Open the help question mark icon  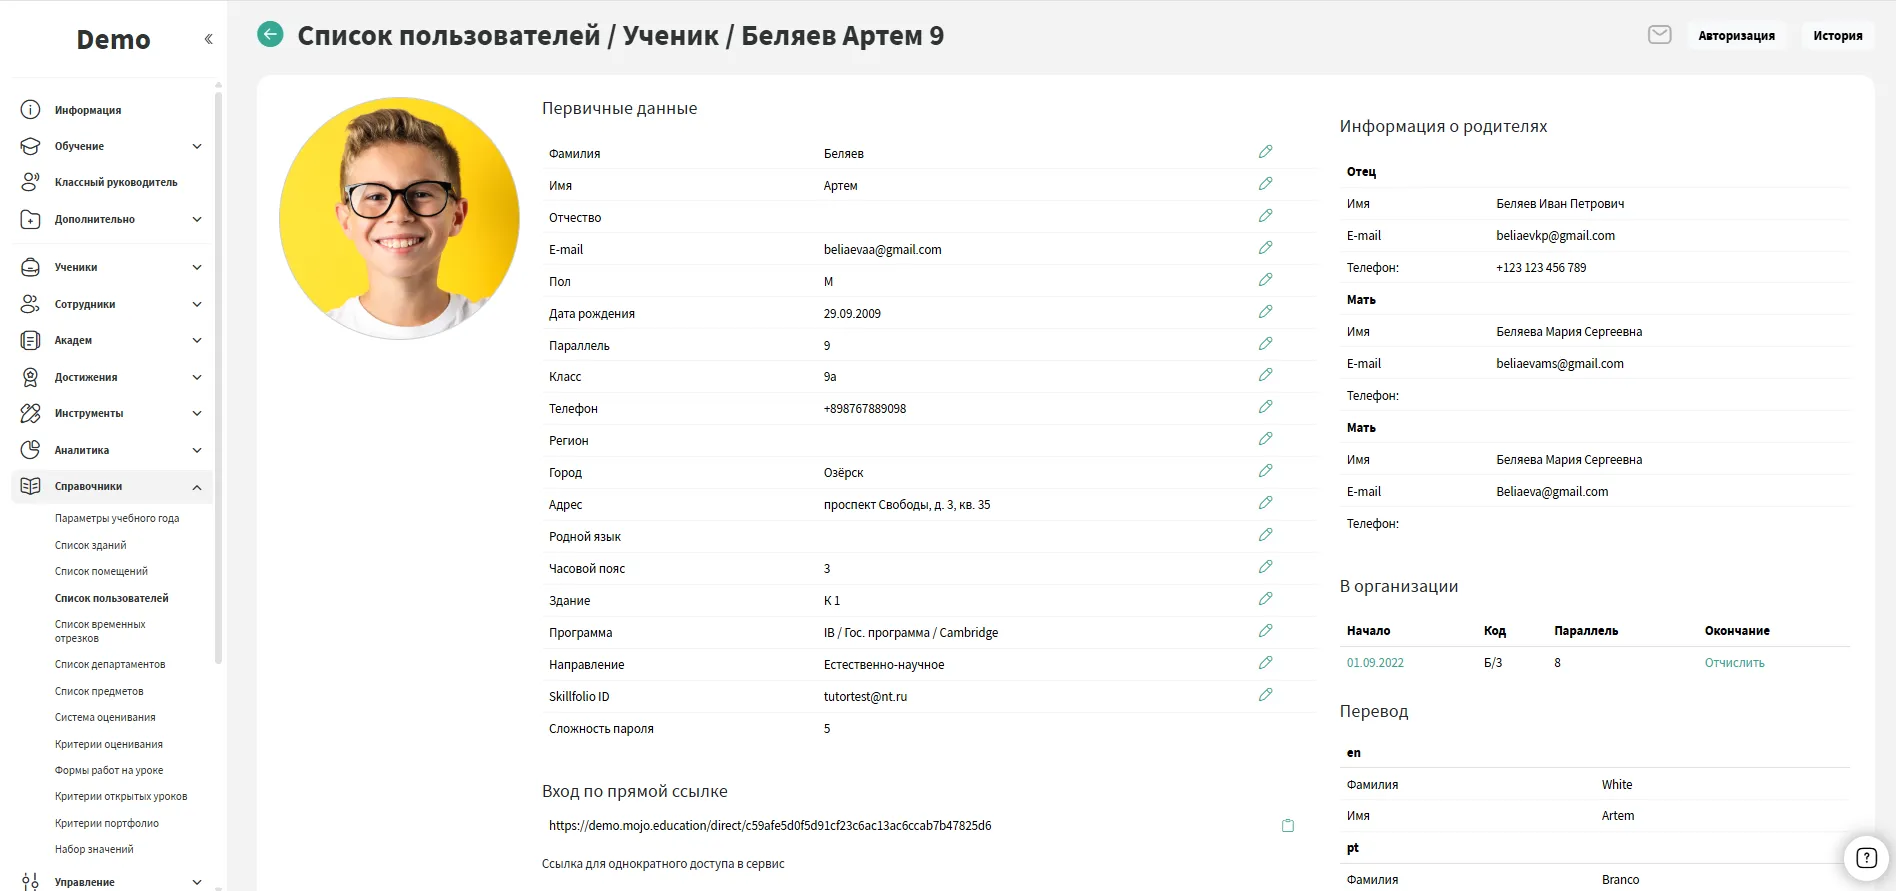pyautogui.click(x=1866, y=858)
